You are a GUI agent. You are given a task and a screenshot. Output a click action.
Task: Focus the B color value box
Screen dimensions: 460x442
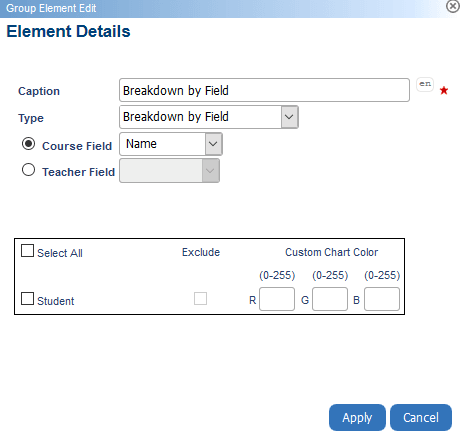(382, 299)
